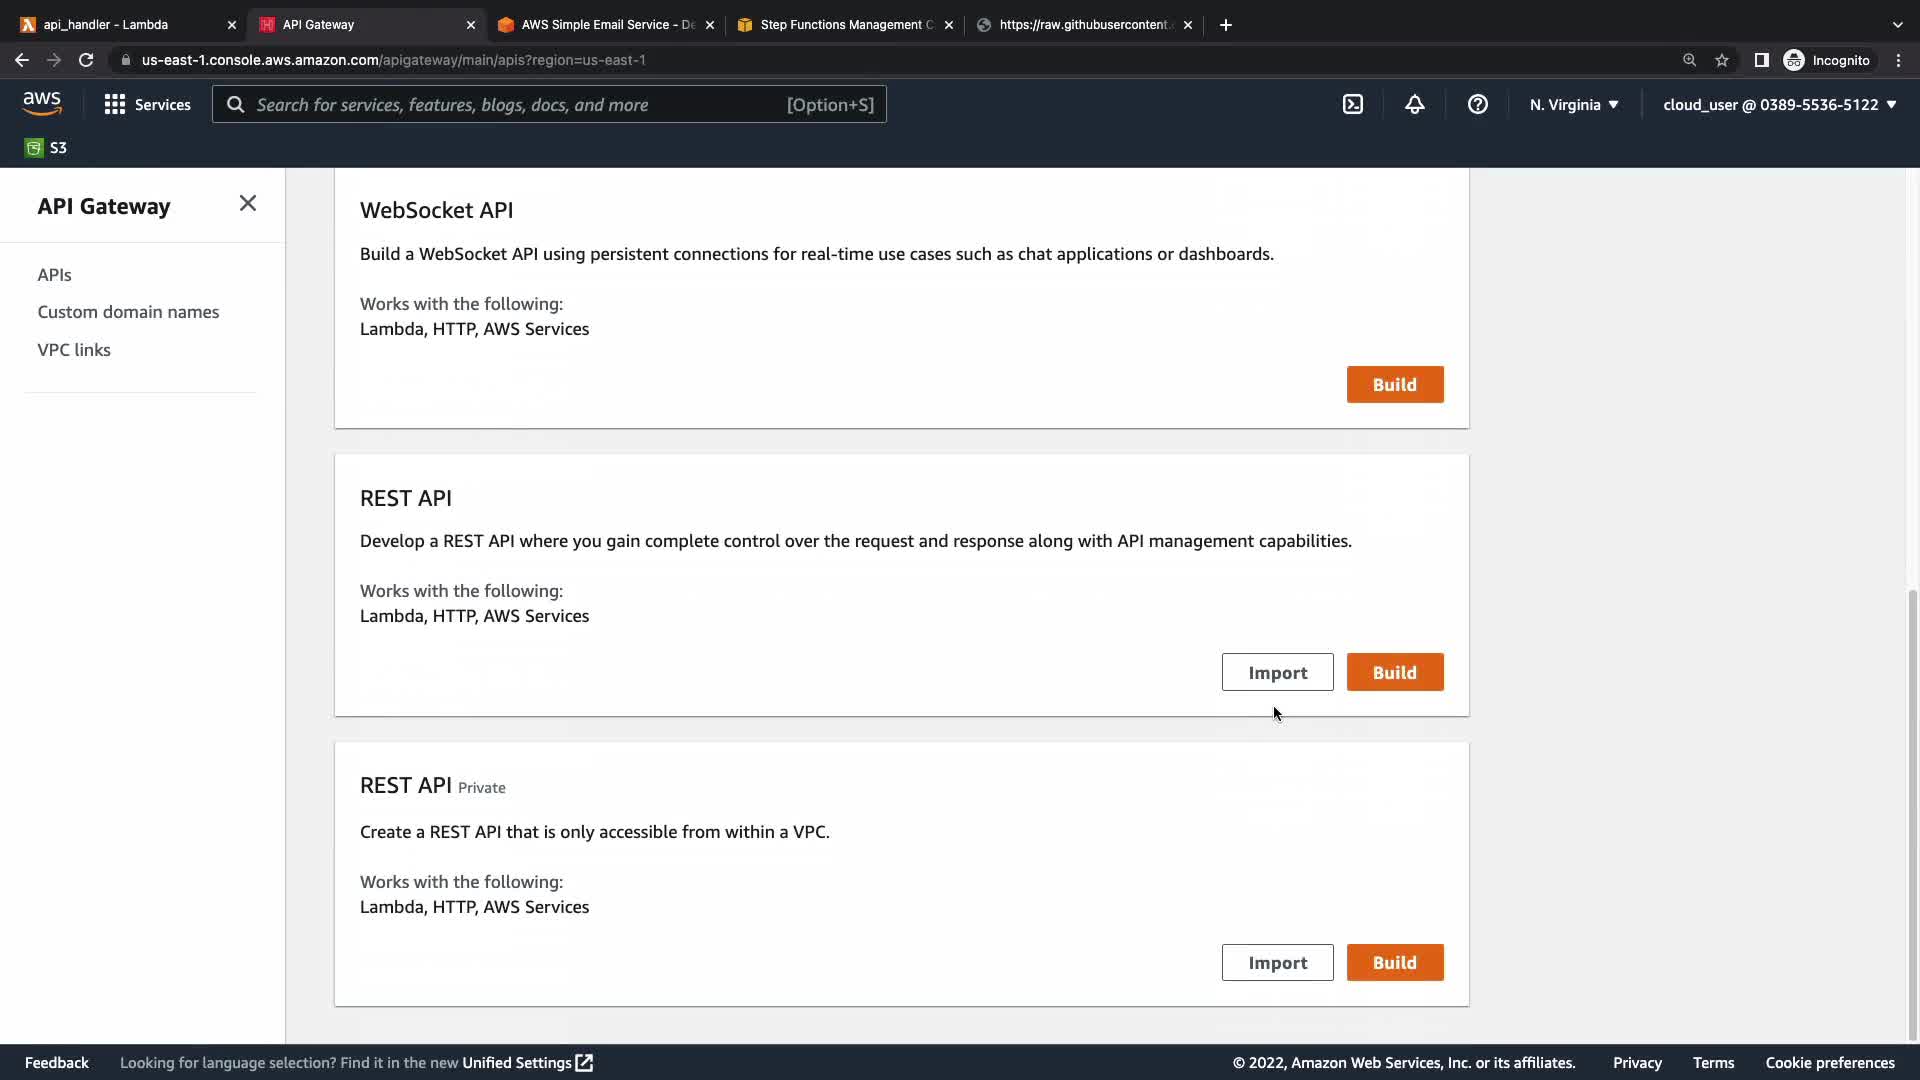Switch to the api_handler Lambda tab
The height and width of the screenshot is (1080, 1920).
tap(106, 25)
